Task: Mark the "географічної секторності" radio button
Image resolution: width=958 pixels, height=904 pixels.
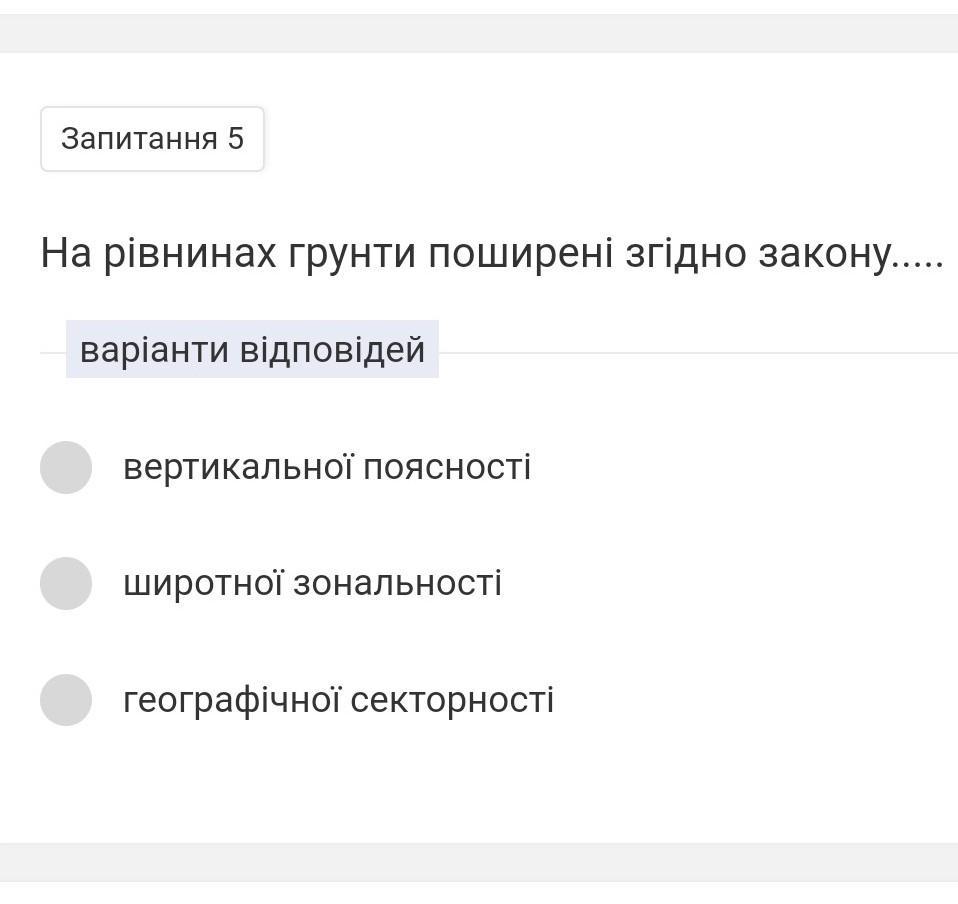Action: click(66, 699)
